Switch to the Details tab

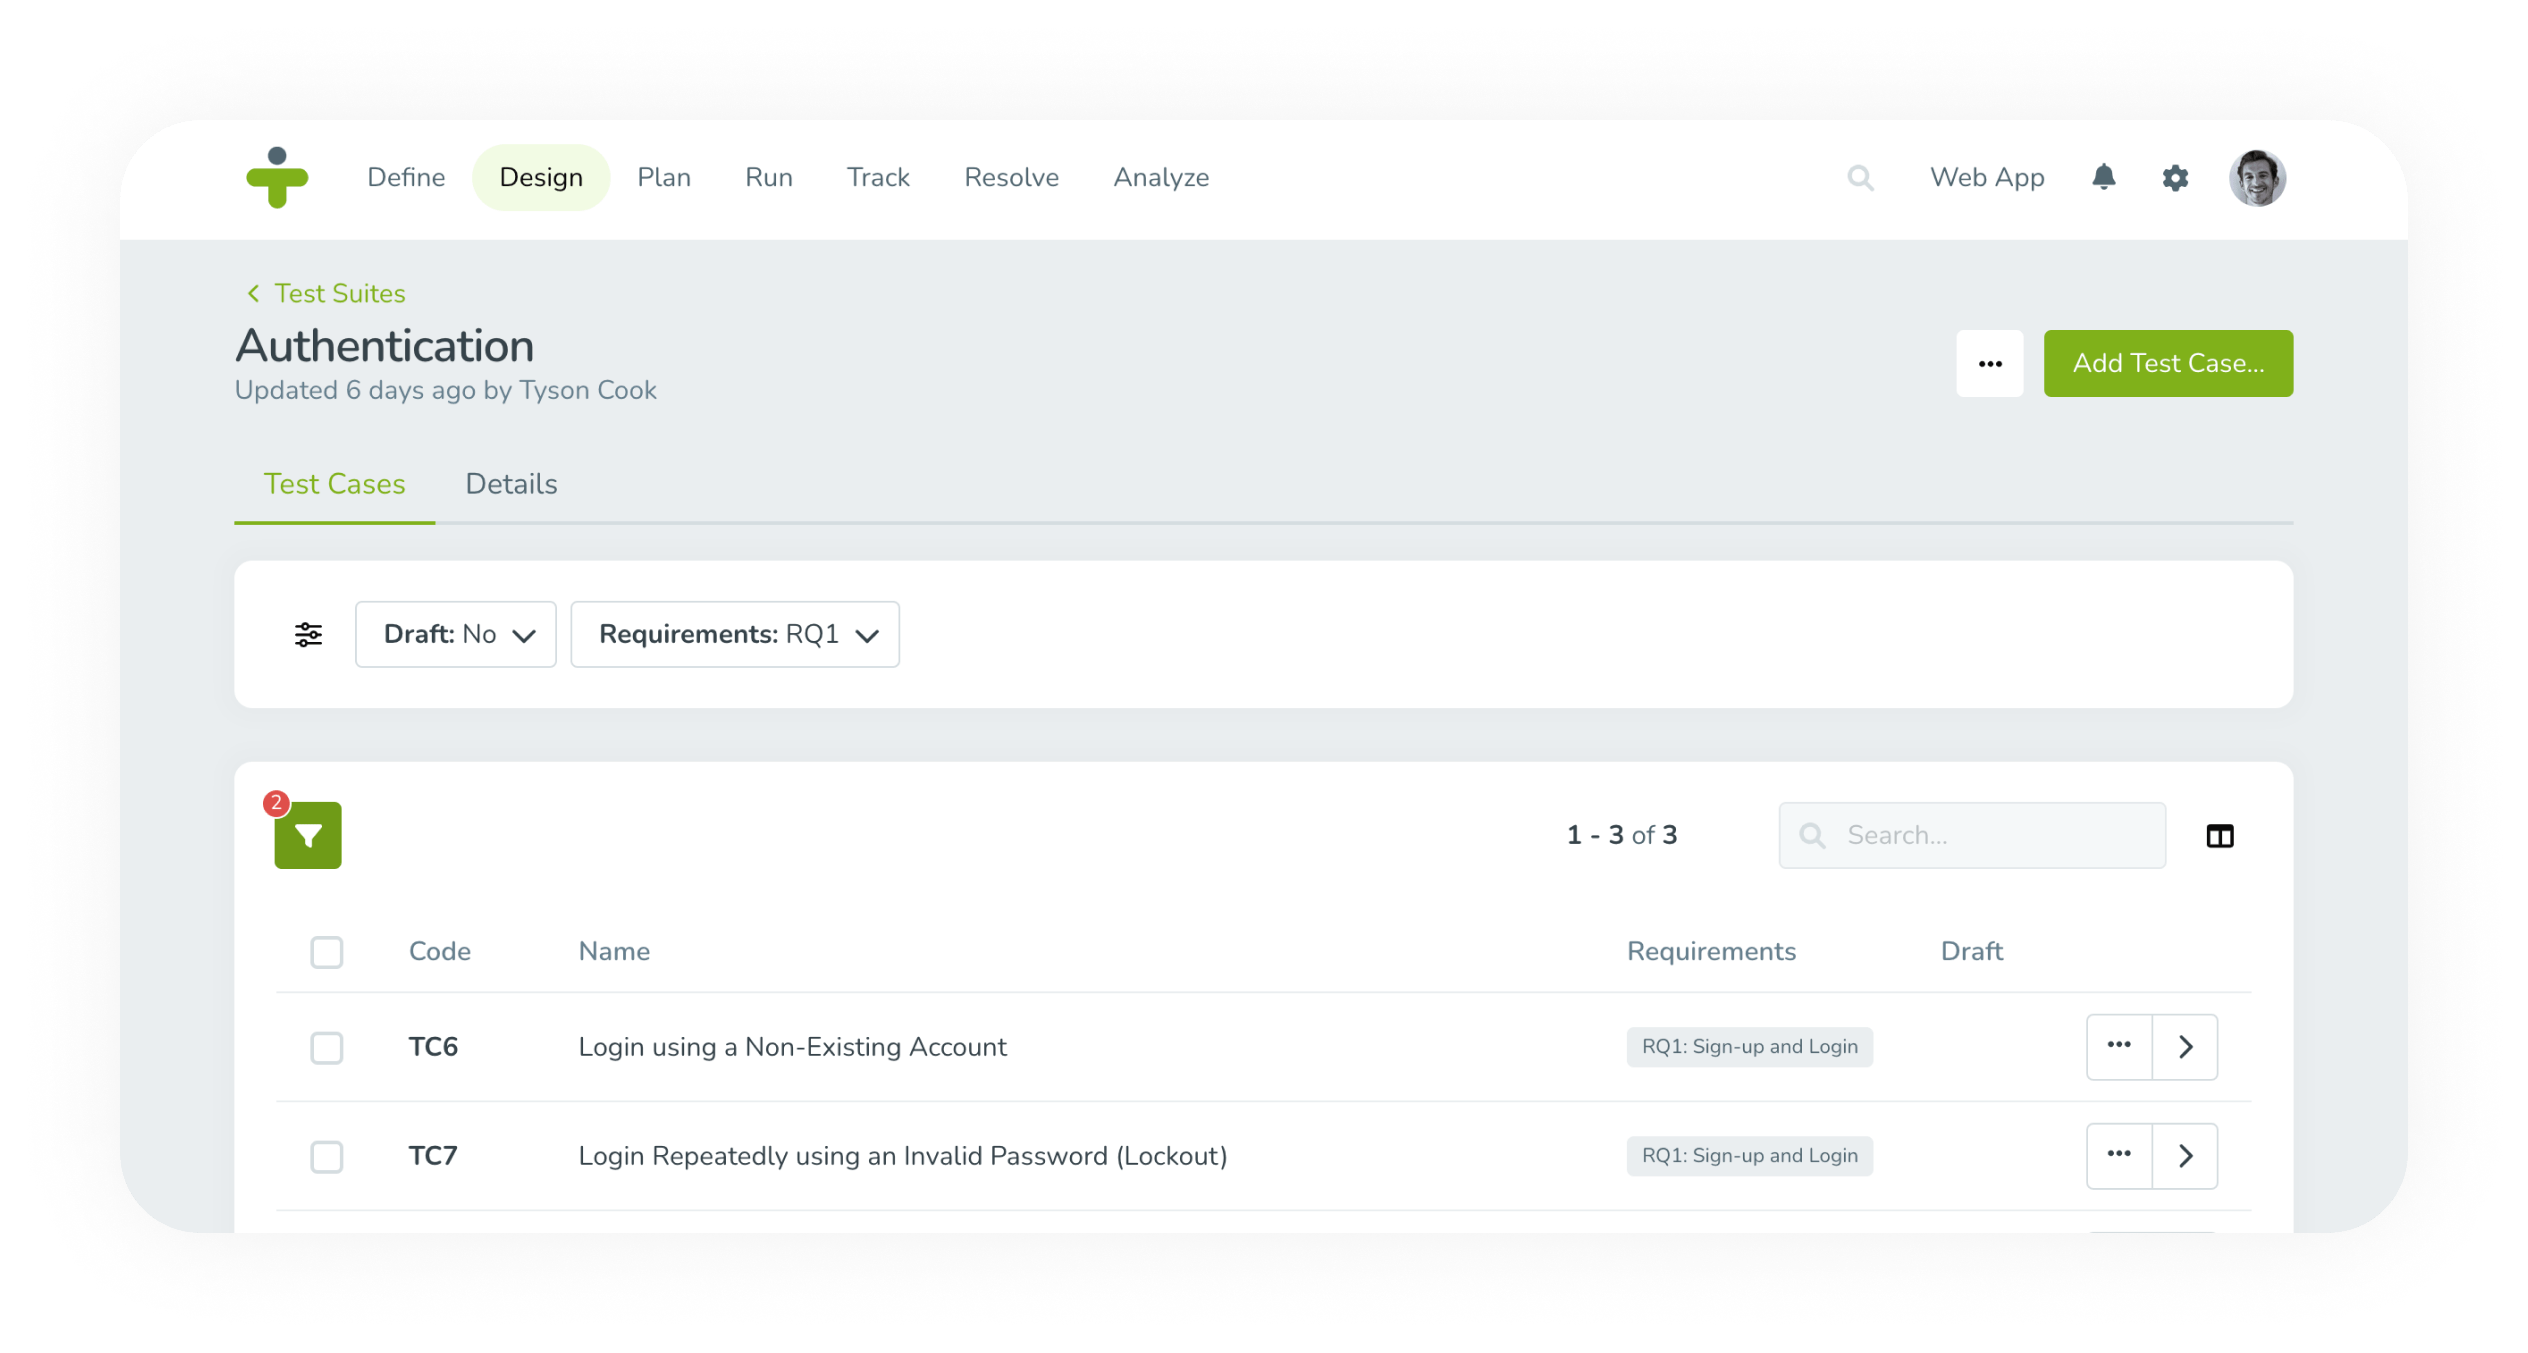pyautogui.click(x=511, y=484)
